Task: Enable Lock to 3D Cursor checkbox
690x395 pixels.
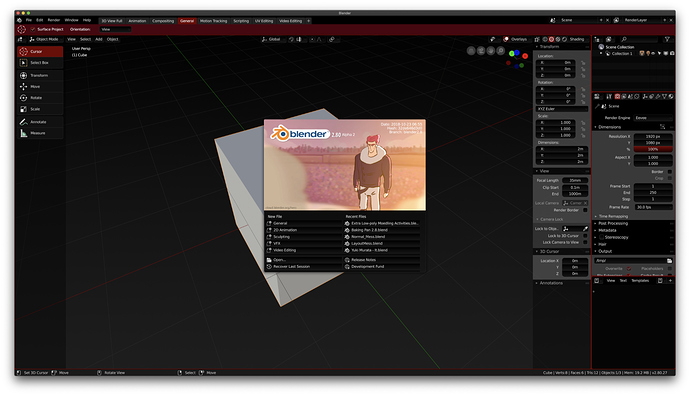Action: point(585,236)
